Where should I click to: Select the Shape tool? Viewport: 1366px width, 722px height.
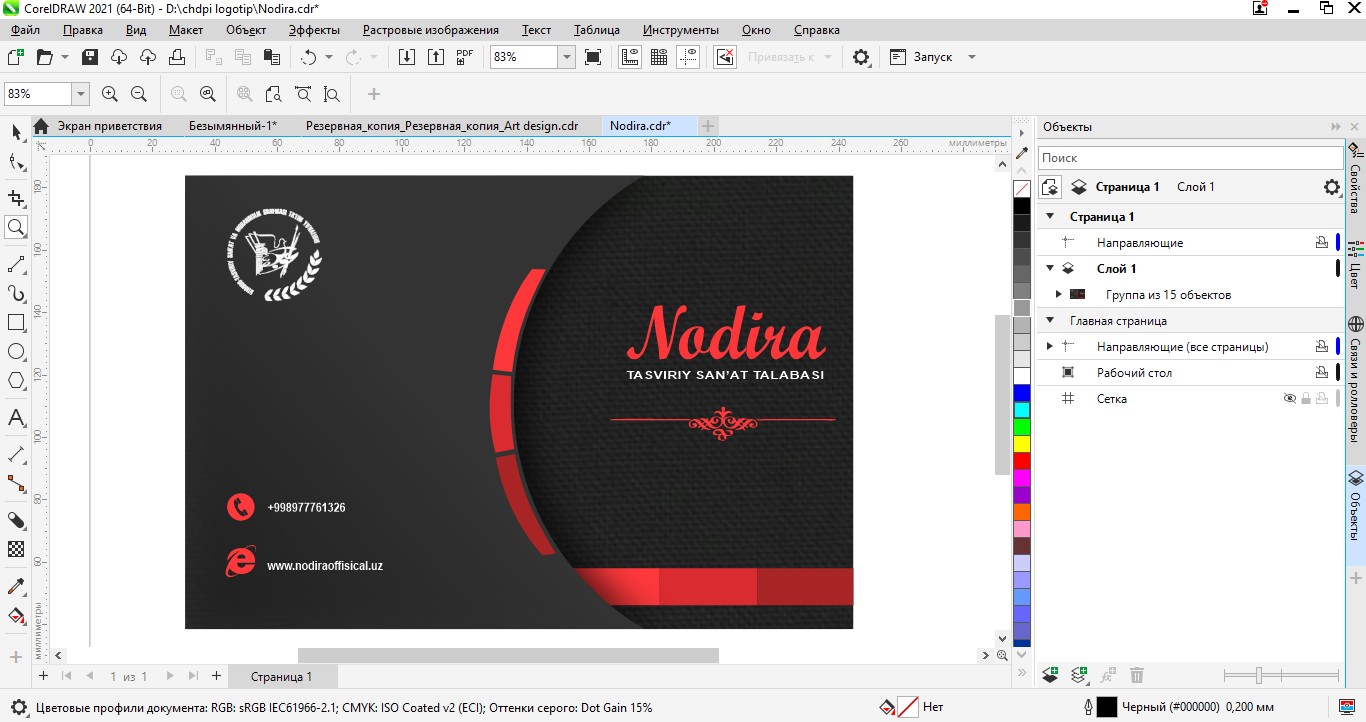point(16,162)
